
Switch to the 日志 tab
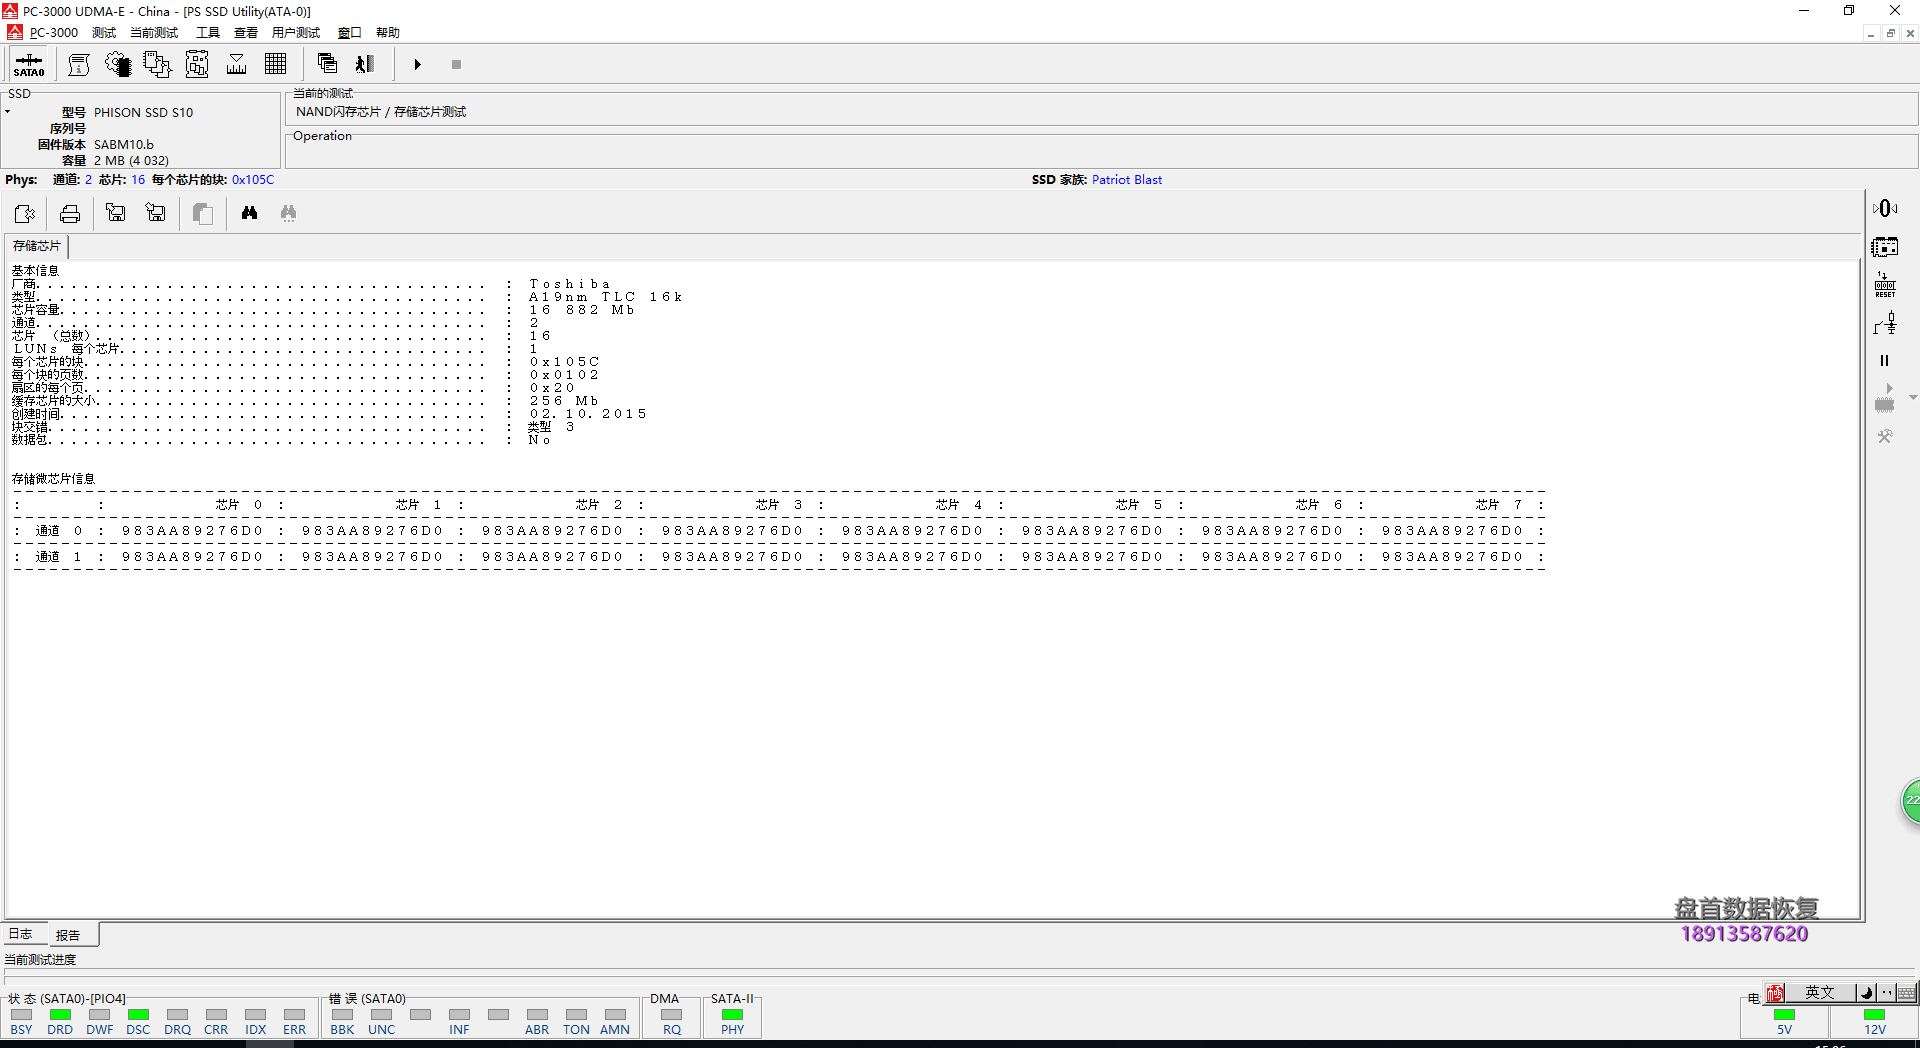tap(21, 934)
